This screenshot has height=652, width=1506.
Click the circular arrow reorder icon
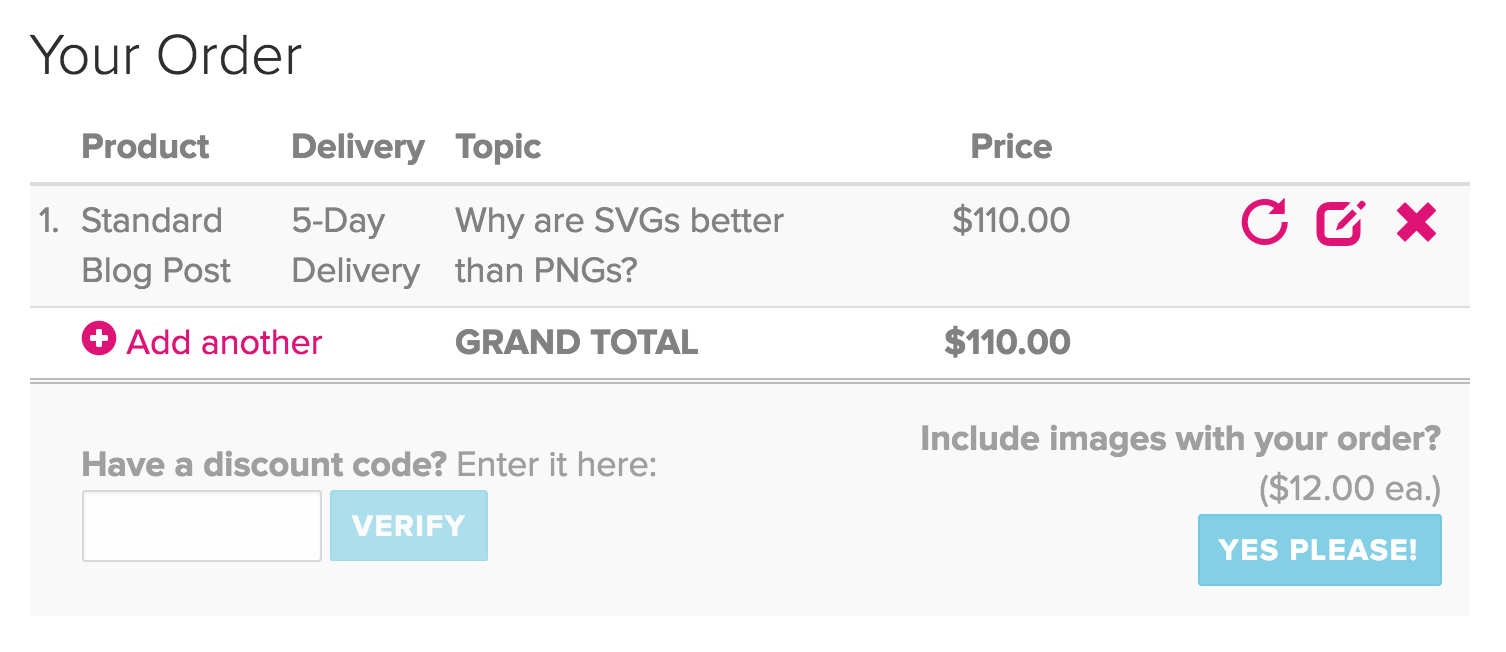(1265, 222)
